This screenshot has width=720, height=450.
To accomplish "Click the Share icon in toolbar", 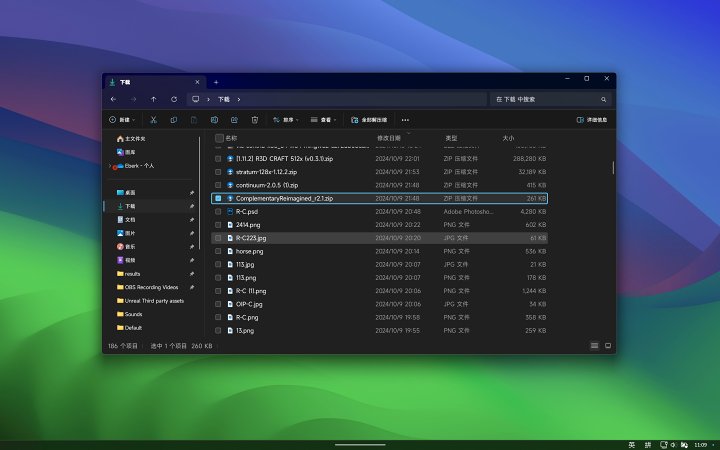I will coord(235,120).
